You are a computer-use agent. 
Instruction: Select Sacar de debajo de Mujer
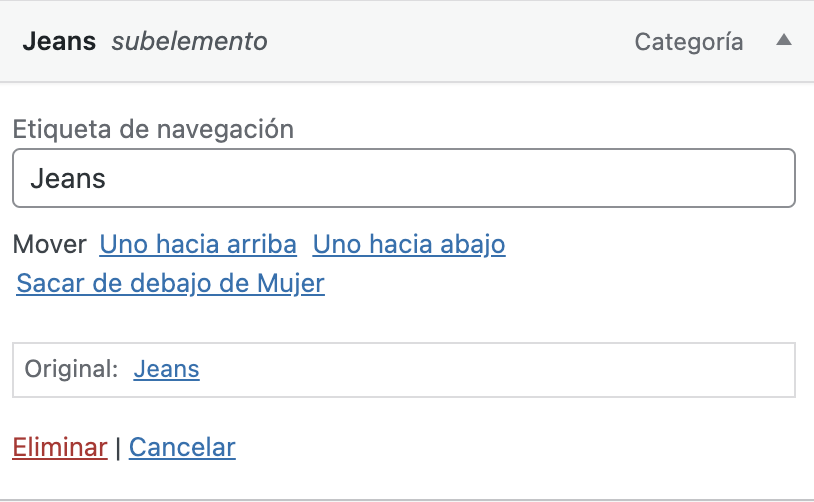point(170,284)
